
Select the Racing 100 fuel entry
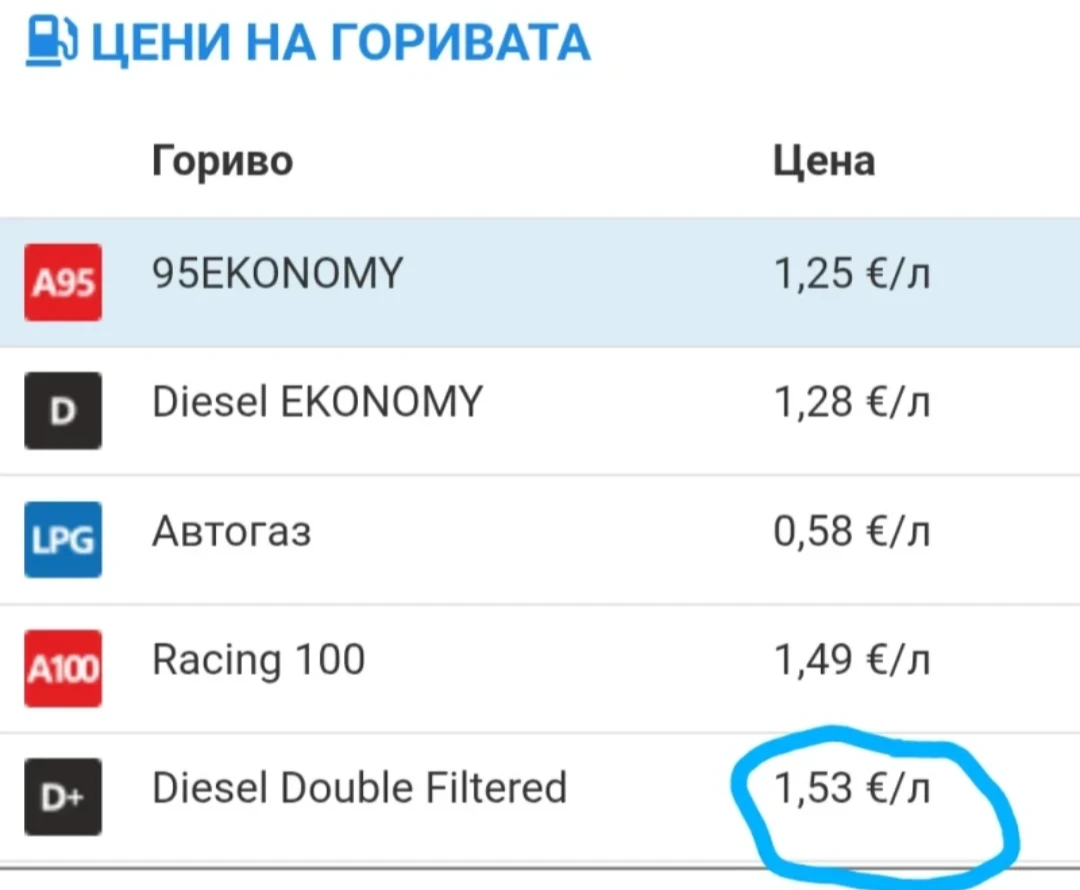pos(258,658)
